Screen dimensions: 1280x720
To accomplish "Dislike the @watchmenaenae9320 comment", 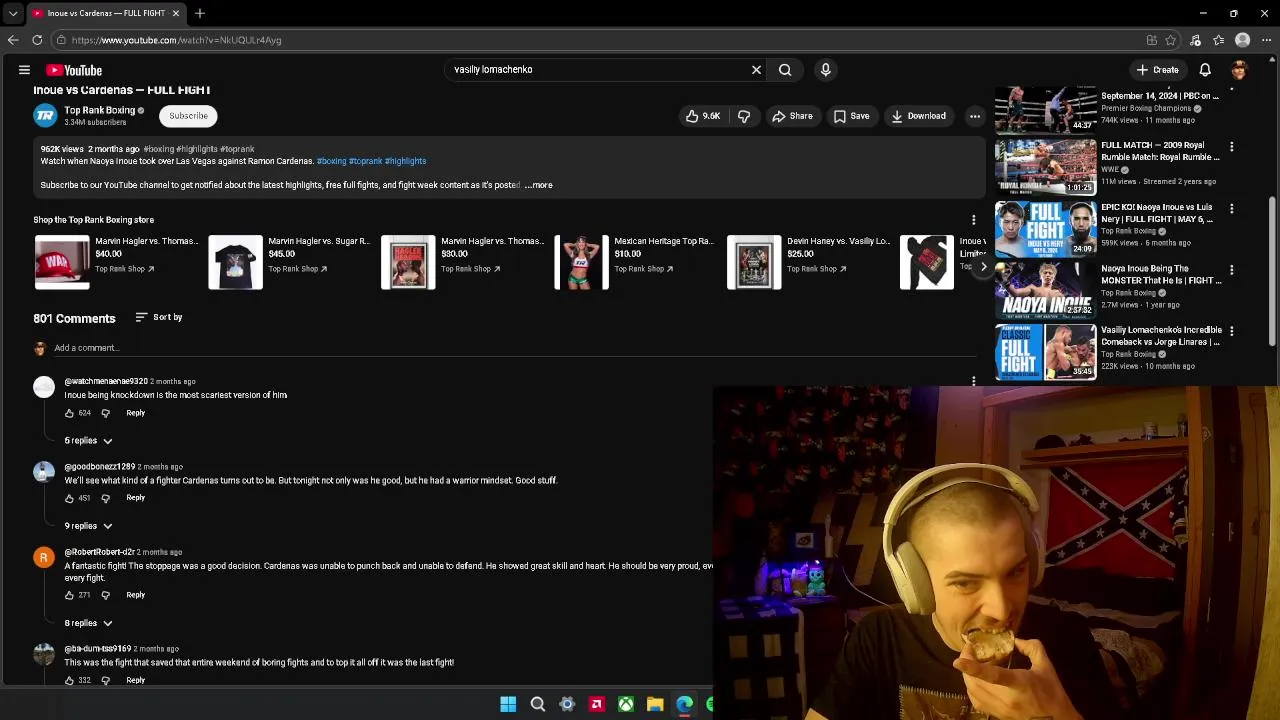I will [105, 413].
